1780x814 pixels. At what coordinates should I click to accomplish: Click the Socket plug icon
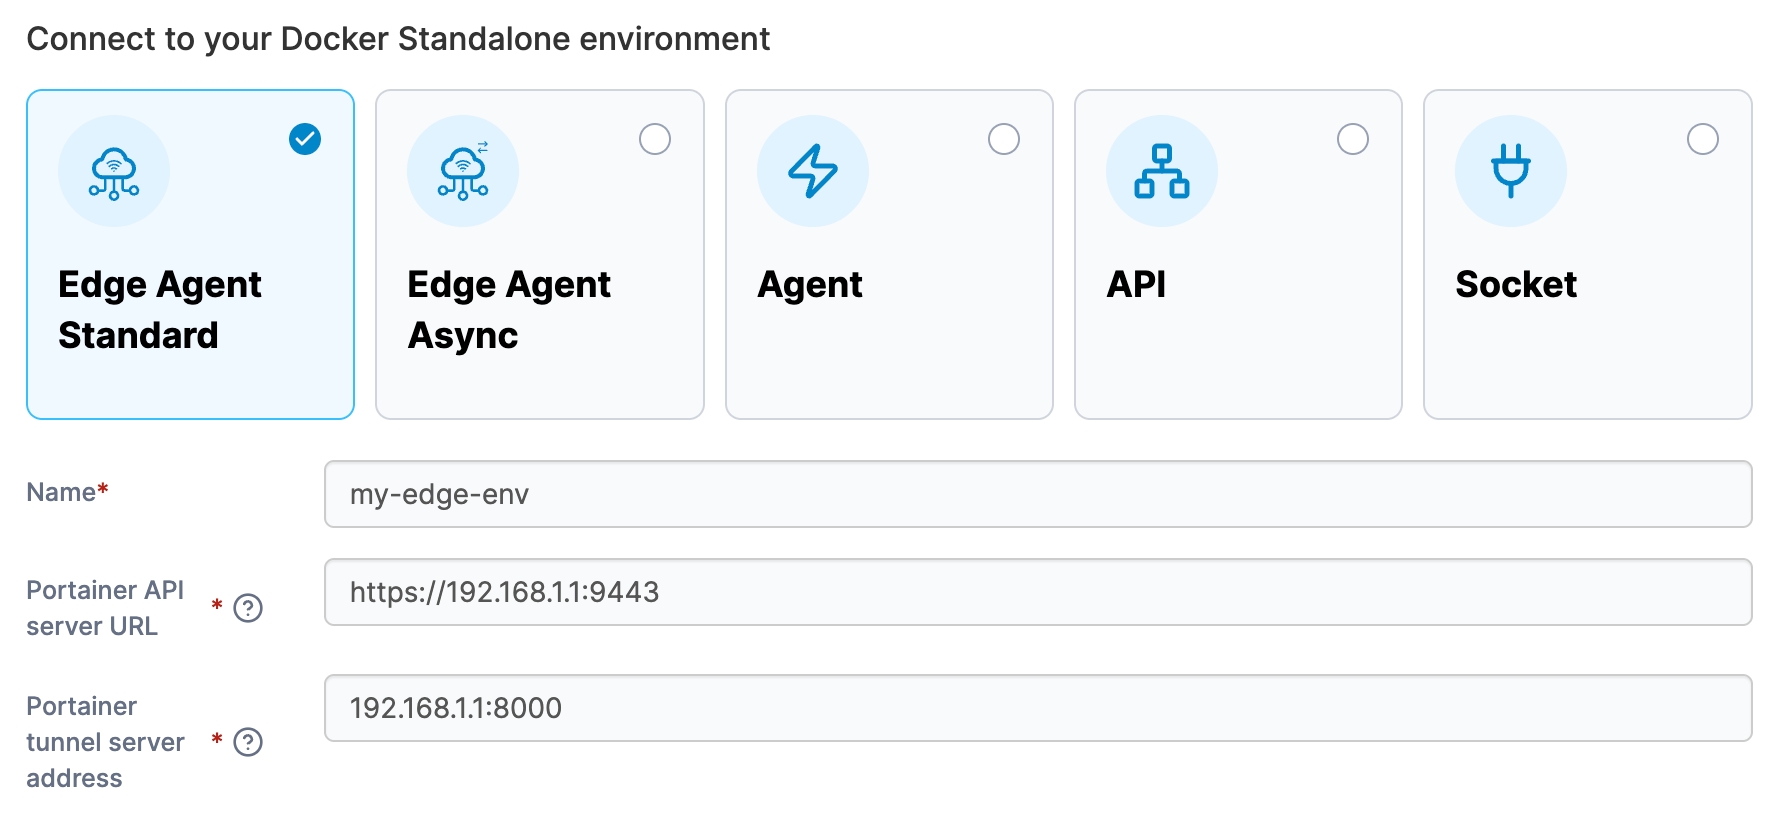pos(1510,172)
